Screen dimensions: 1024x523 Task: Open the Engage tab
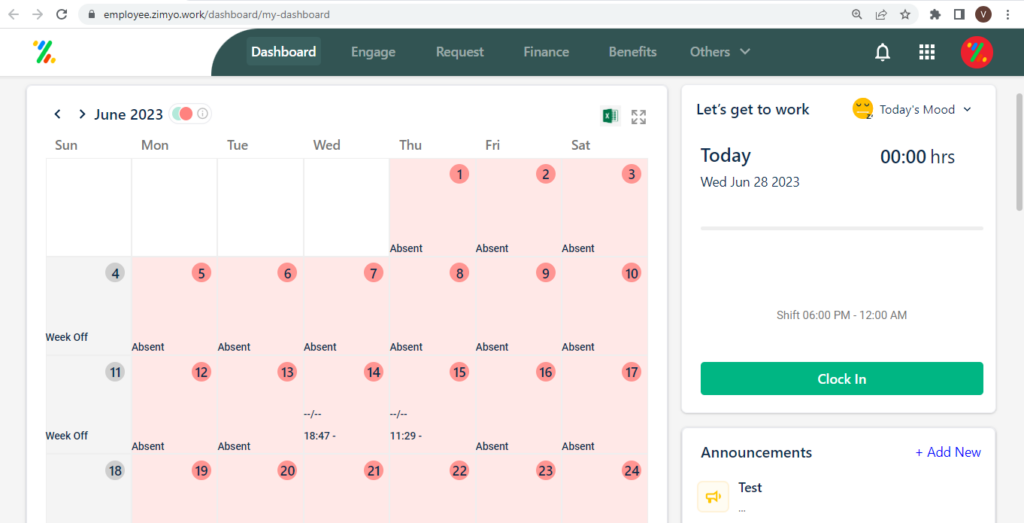click(373, 52)
